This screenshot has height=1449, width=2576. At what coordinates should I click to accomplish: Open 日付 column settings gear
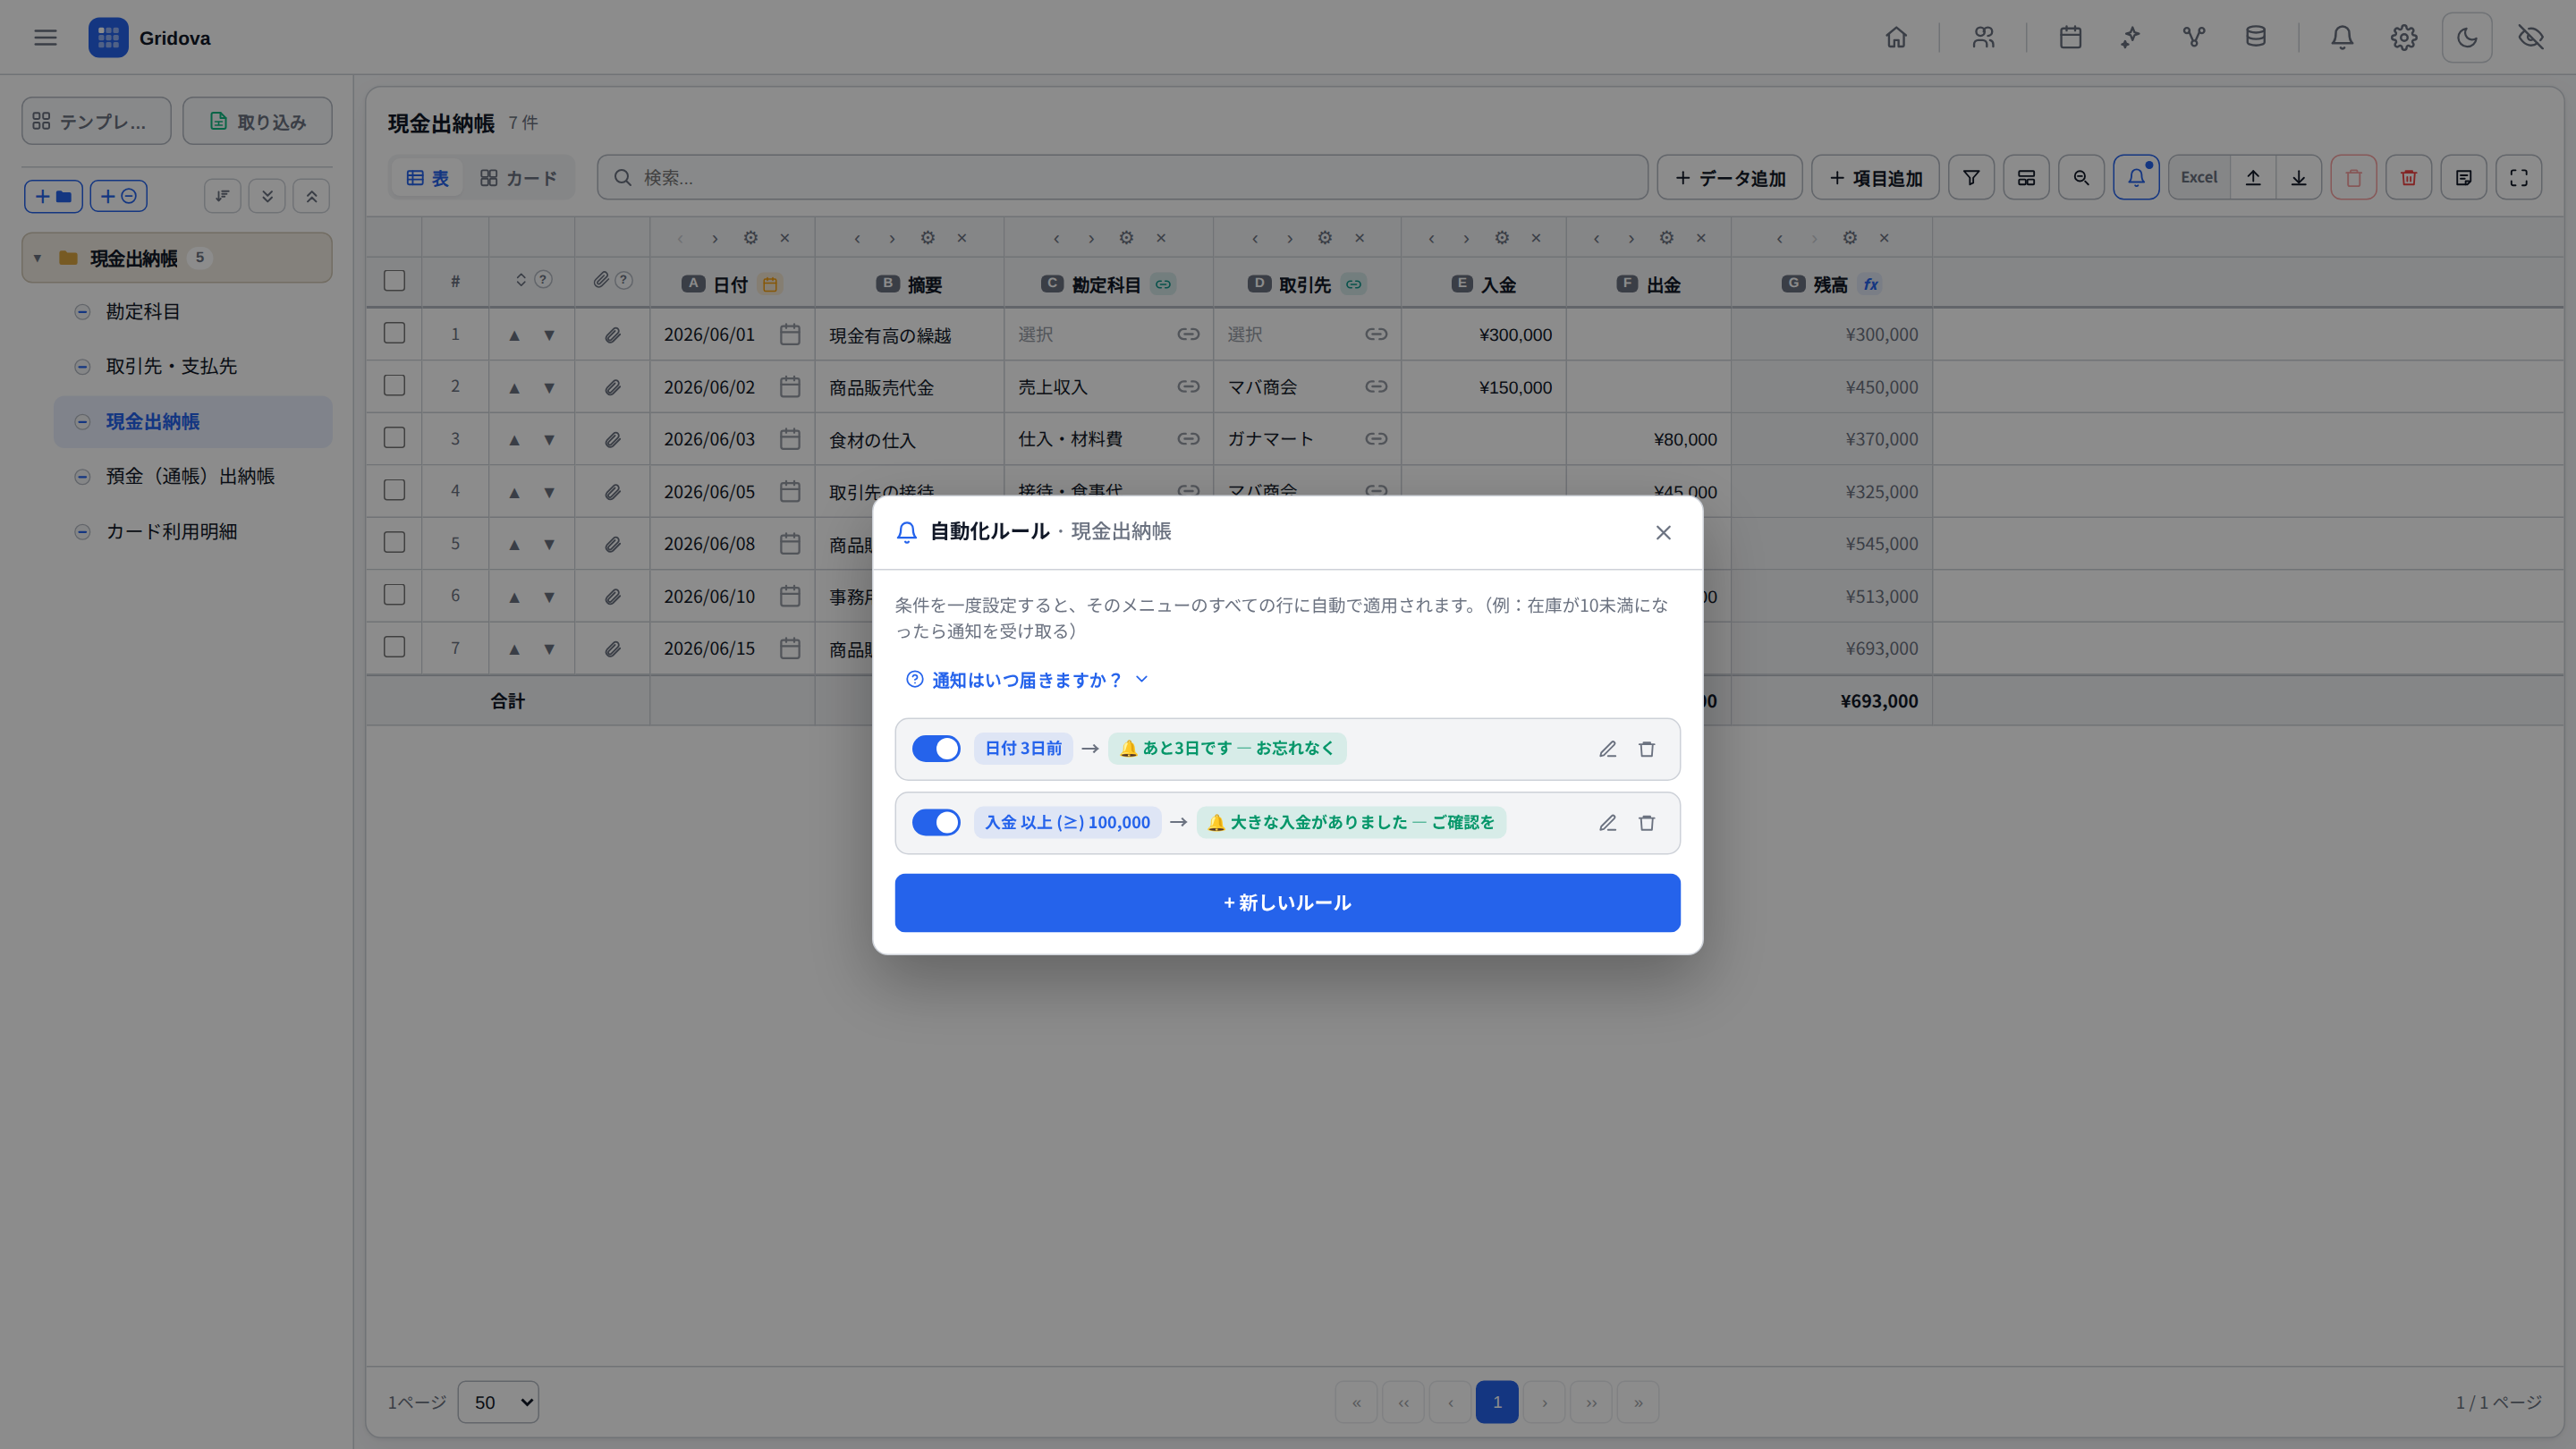pyautogui.click(x=750, y=238)
